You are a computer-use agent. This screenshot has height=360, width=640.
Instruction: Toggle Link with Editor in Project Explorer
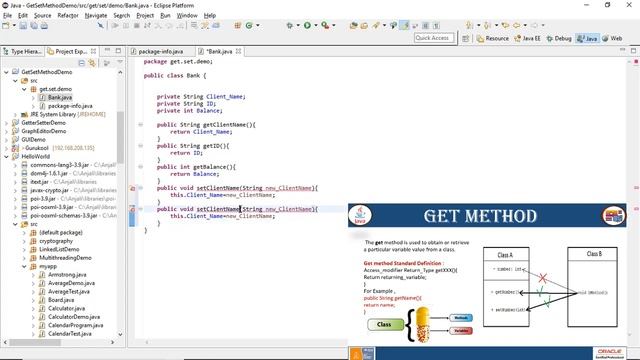(92, 63)
